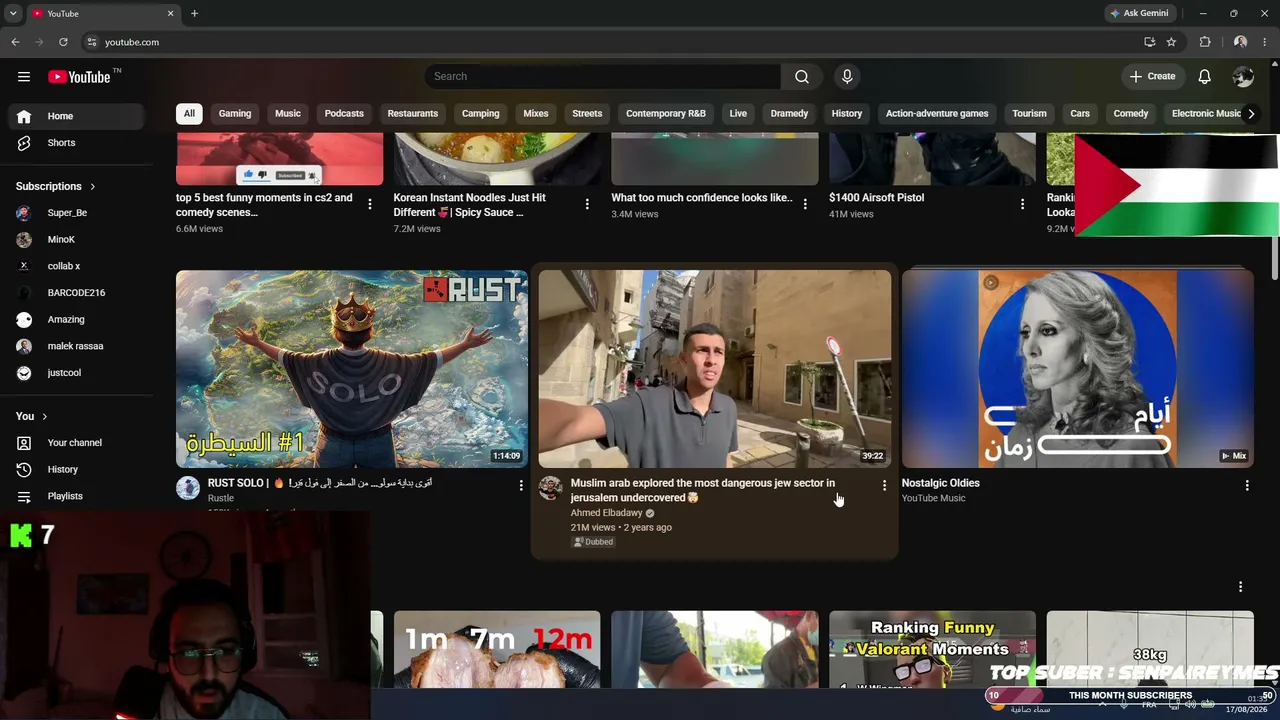Open the Super_Be subscription channel
Screen dimensions: 1280x720
tap(77, 213)
